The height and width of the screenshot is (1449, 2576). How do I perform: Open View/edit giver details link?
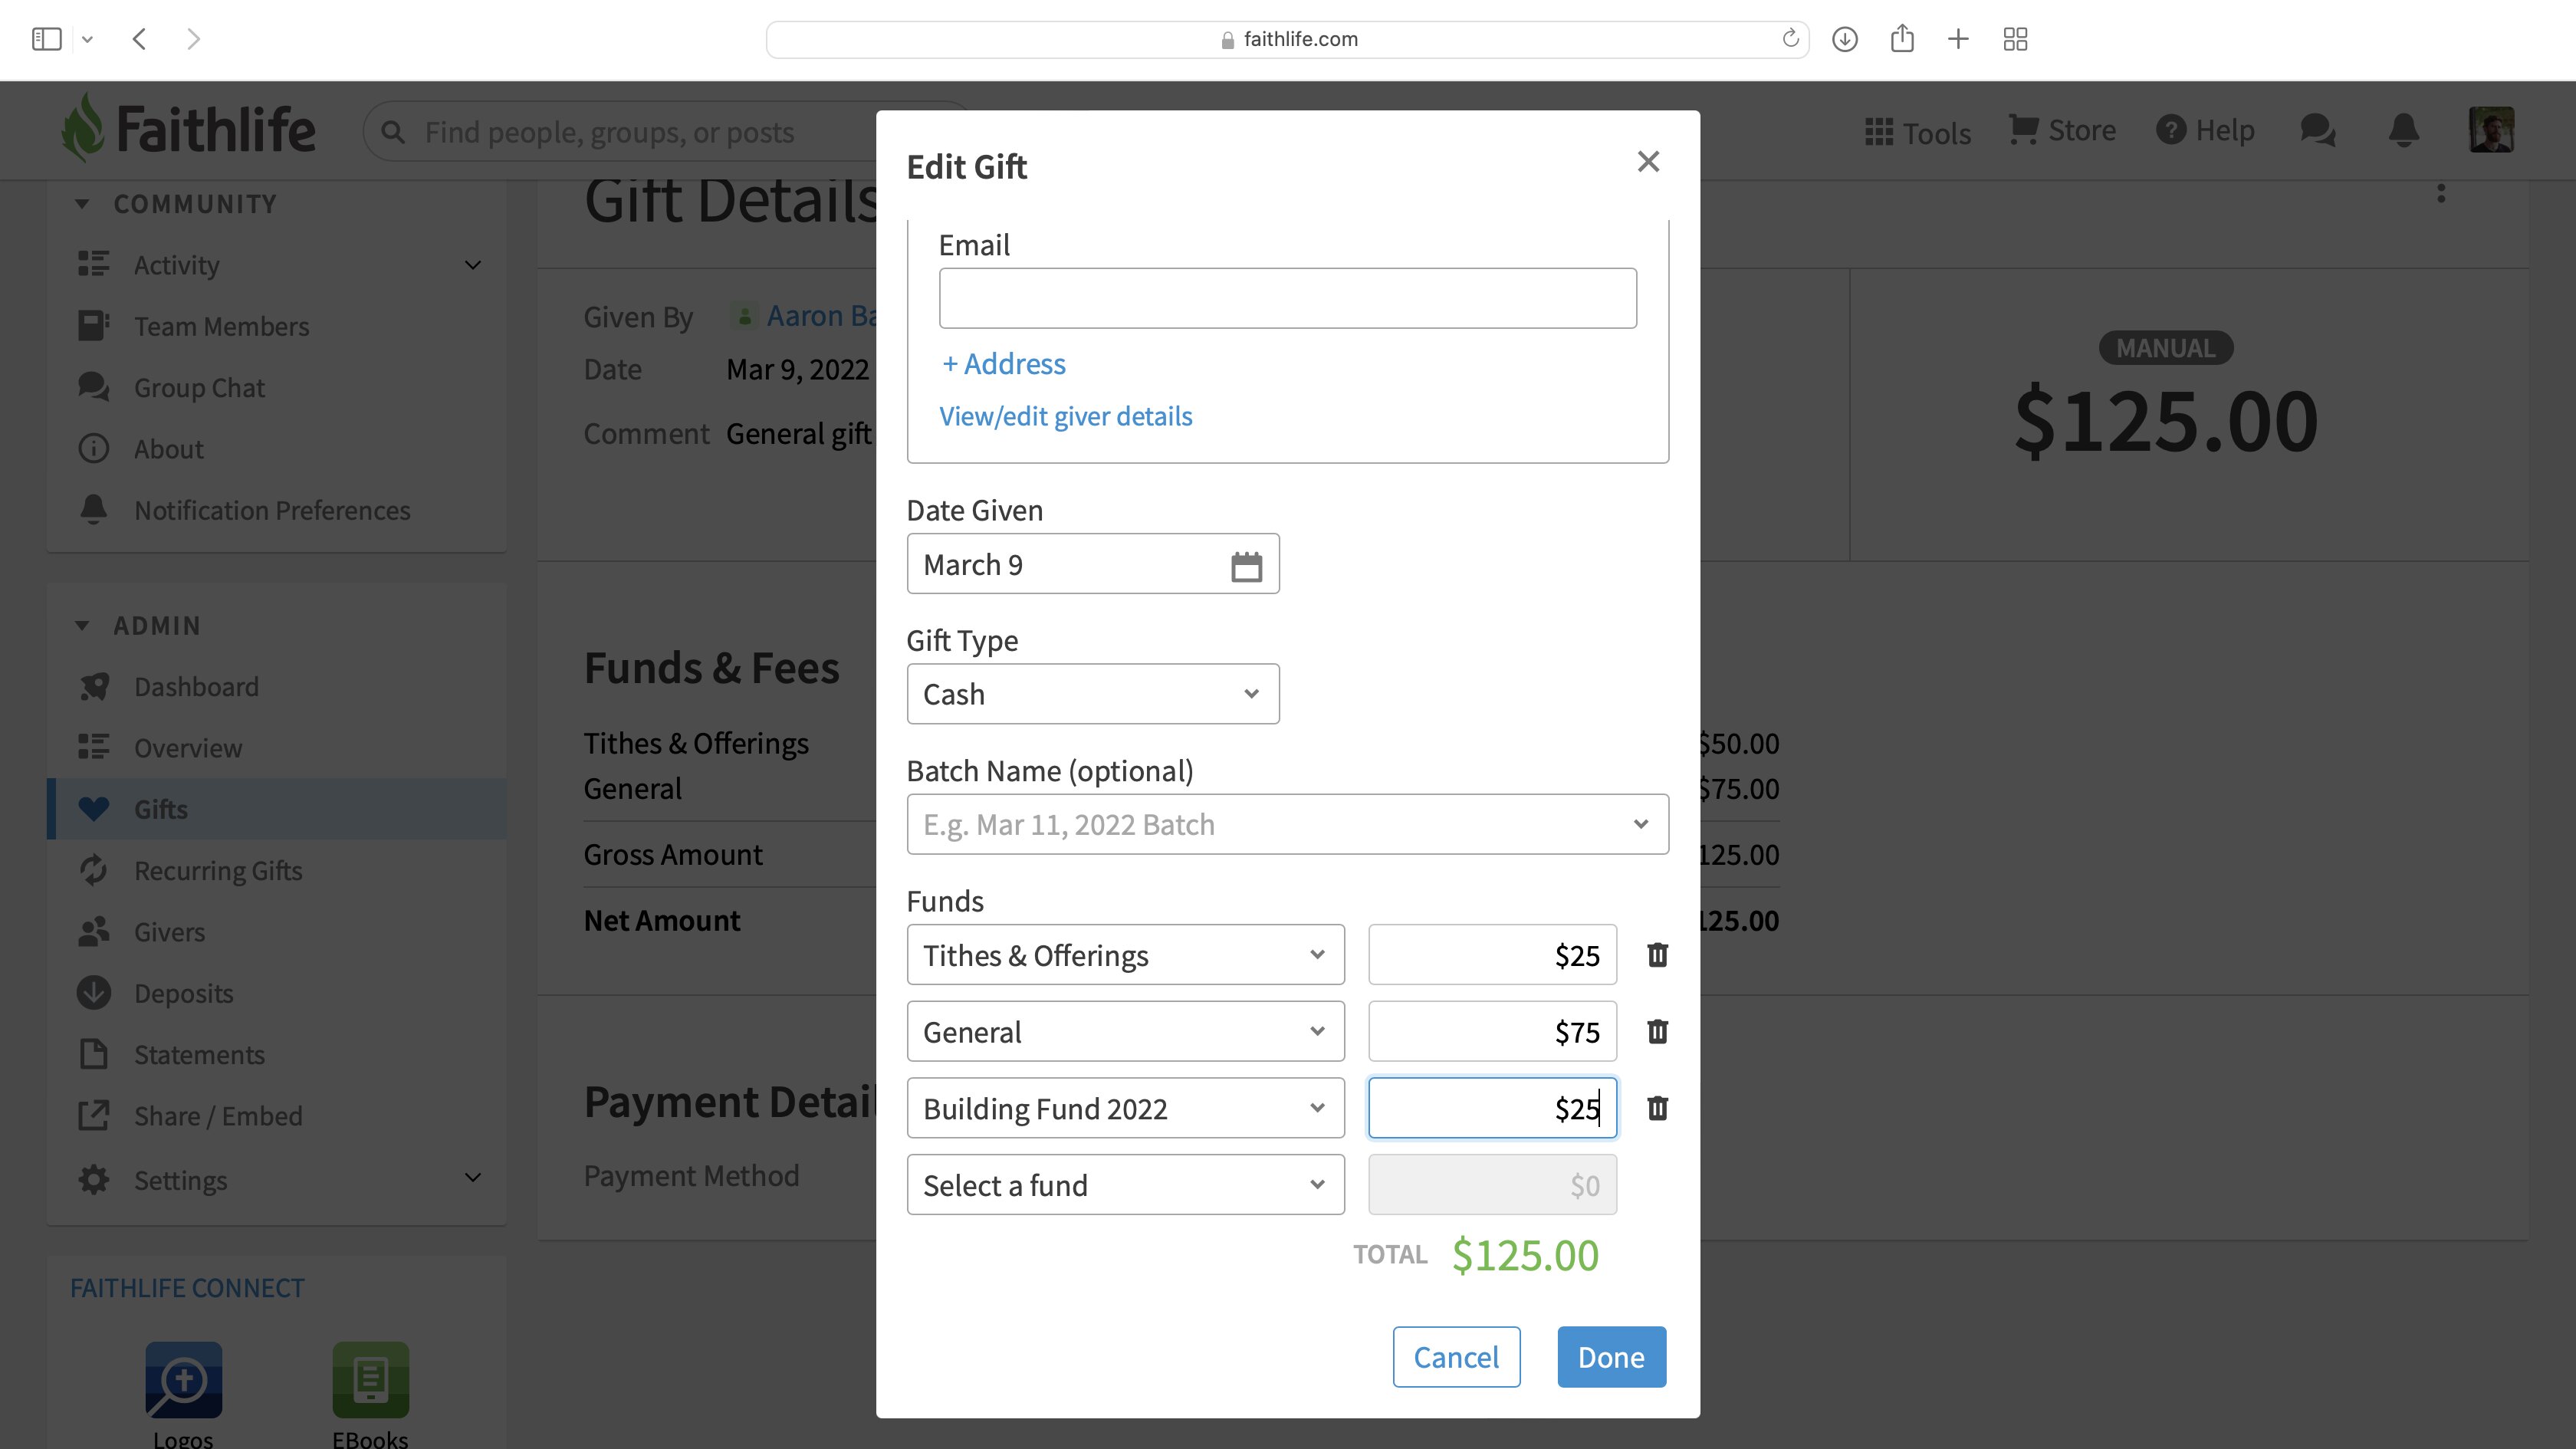coord(1065,416)
